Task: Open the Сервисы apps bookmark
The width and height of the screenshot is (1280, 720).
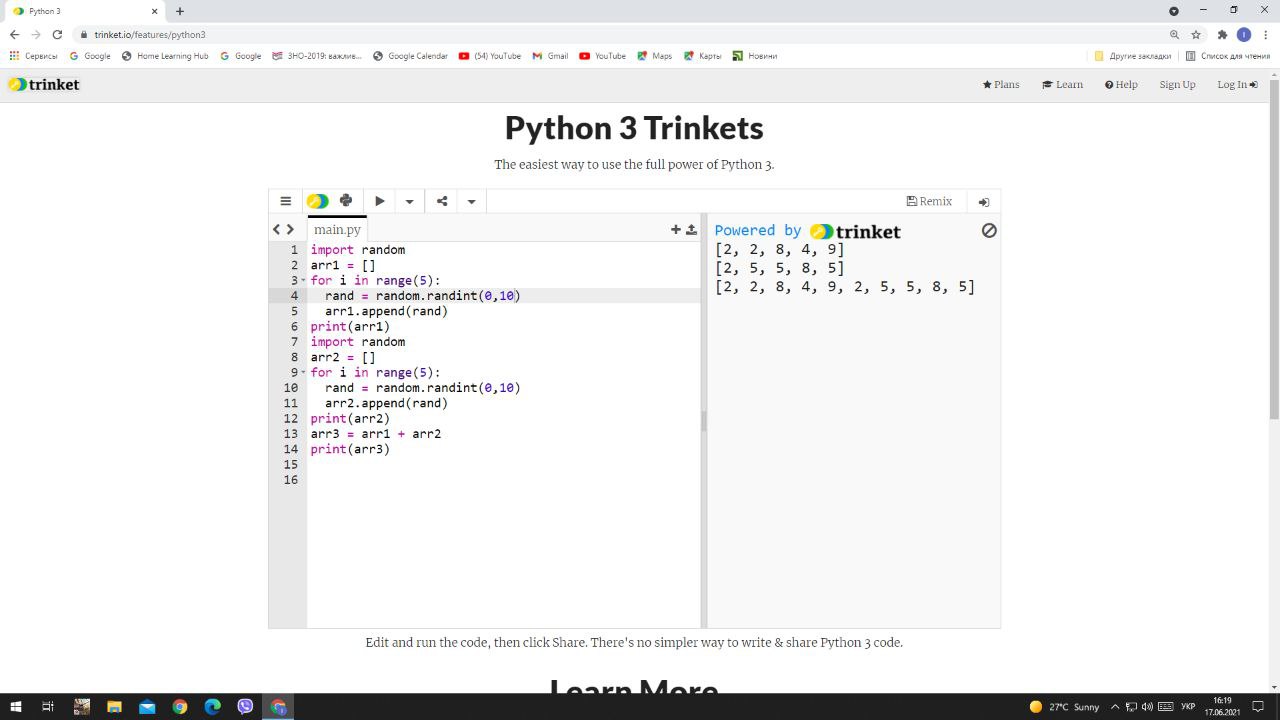Action: (33, 56)
